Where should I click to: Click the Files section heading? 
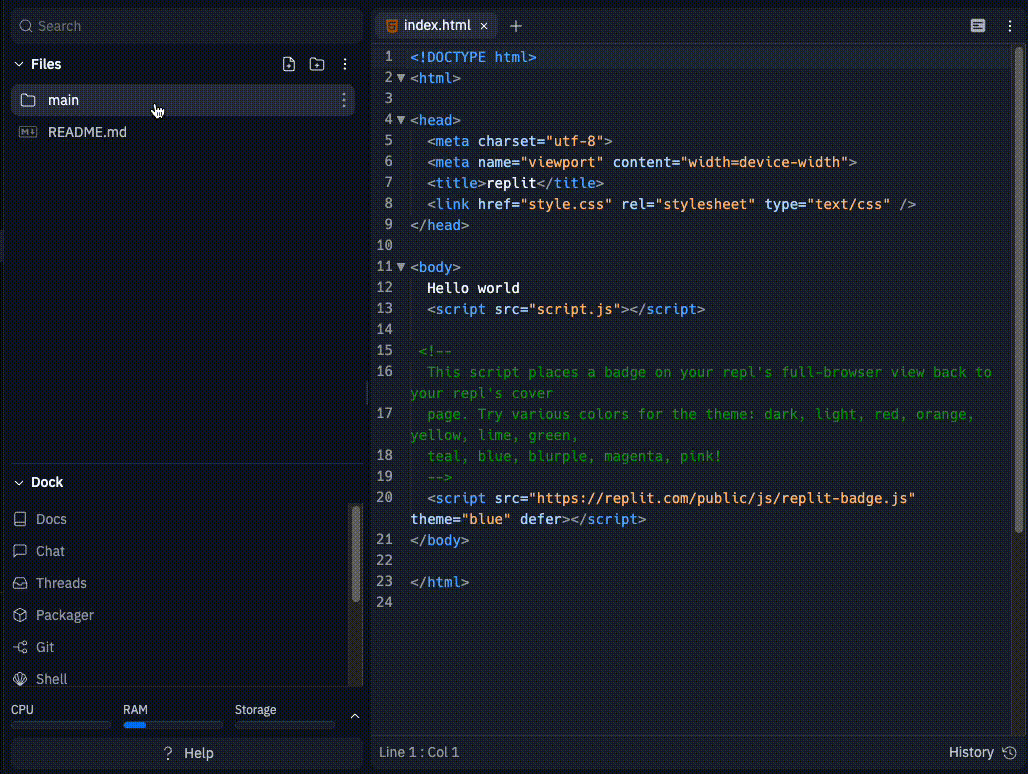46,64
